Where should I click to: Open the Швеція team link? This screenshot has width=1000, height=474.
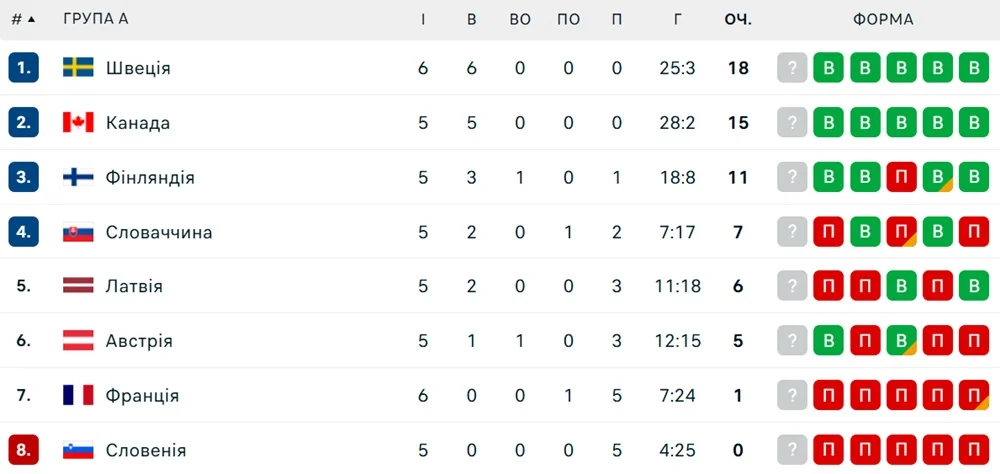click(x=138, y=68)
